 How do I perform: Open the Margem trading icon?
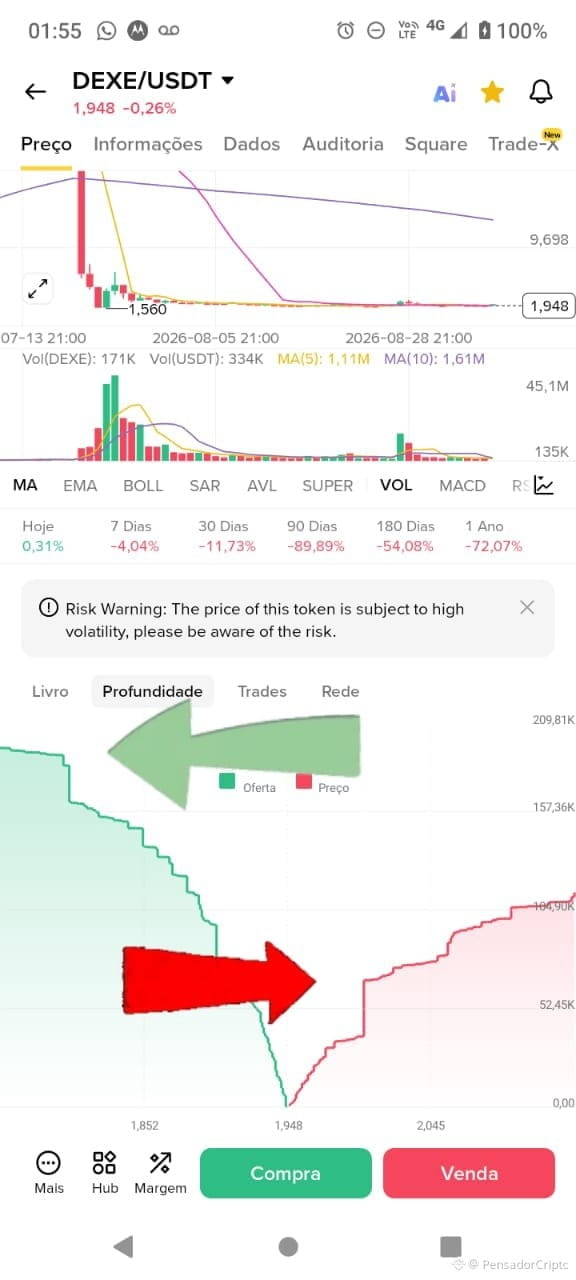click(160, 1163)
